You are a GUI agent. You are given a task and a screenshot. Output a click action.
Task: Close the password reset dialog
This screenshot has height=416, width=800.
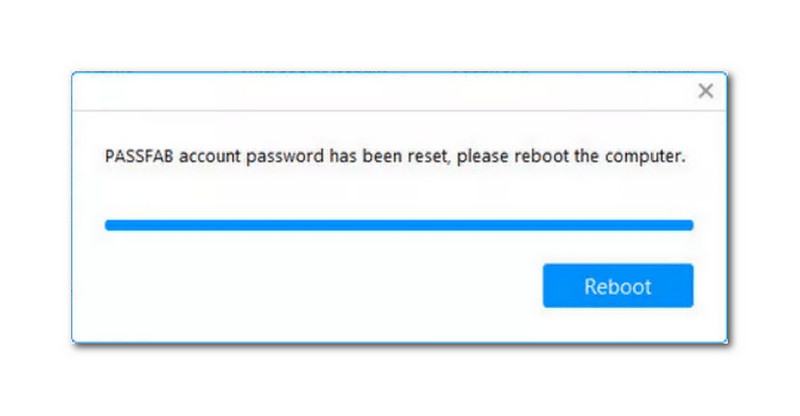click(x=705, y=91)
